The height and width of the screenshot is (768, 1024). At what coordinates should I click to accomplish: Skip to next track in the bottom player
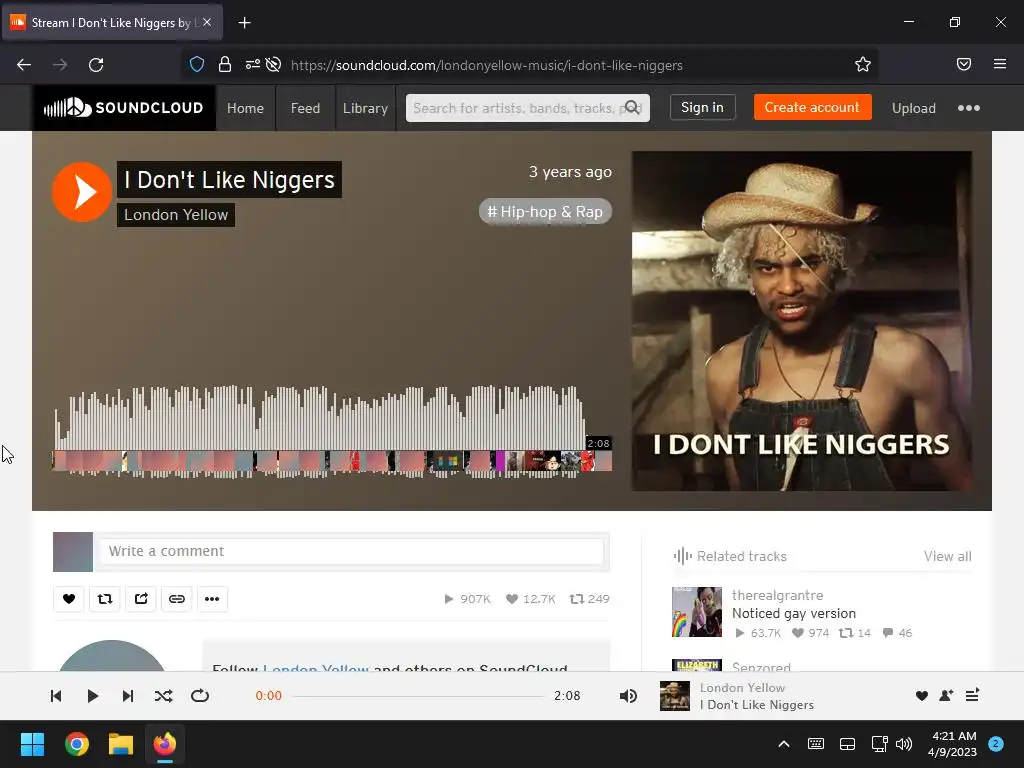[x=128, y=696]
